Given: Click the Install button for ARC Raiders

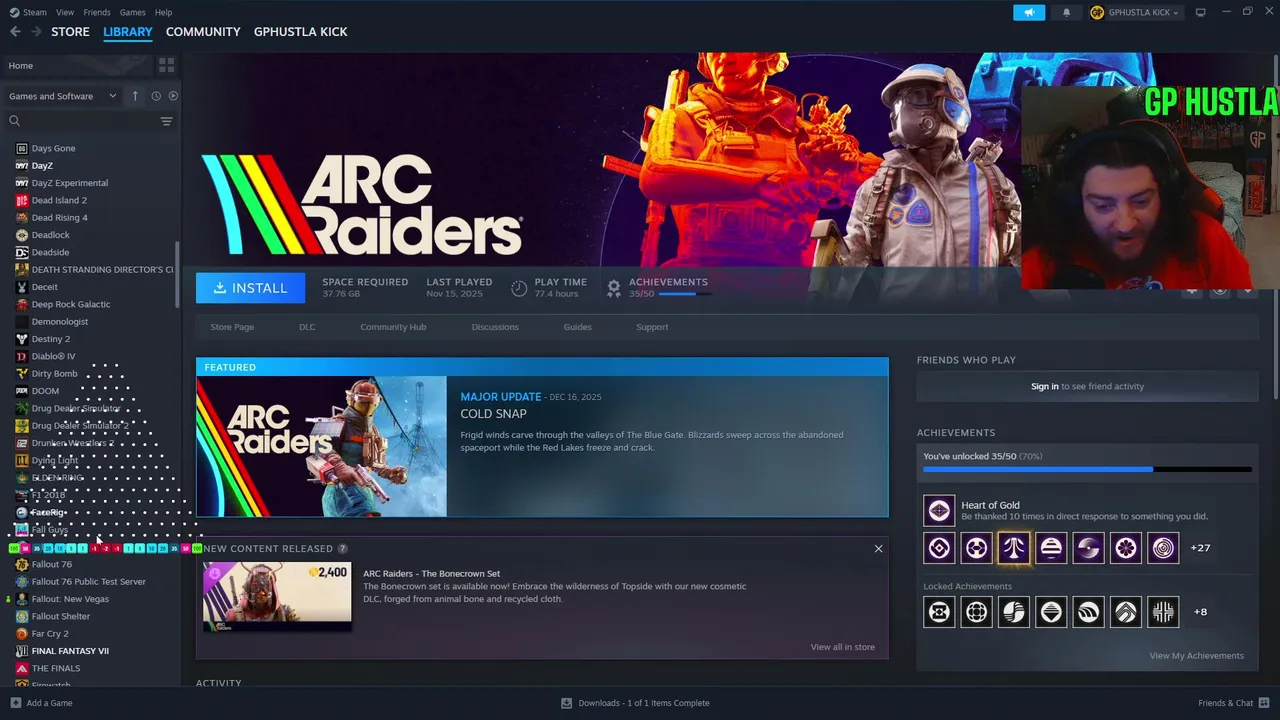Looking at the screenshot, I should (250, 288).
